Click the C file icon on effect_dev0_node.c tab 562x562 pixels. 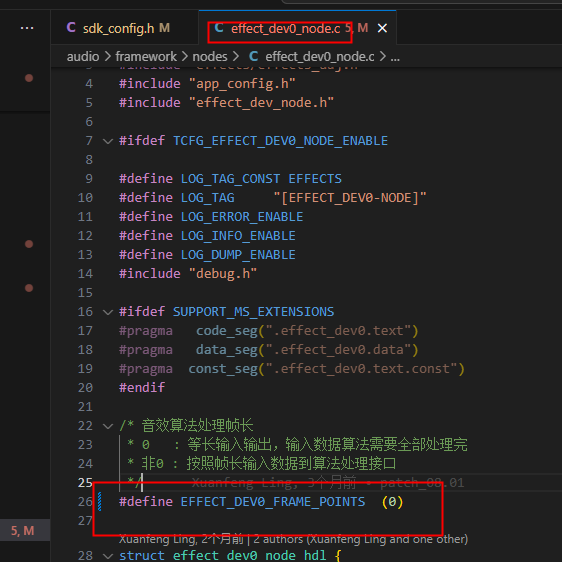219,28
